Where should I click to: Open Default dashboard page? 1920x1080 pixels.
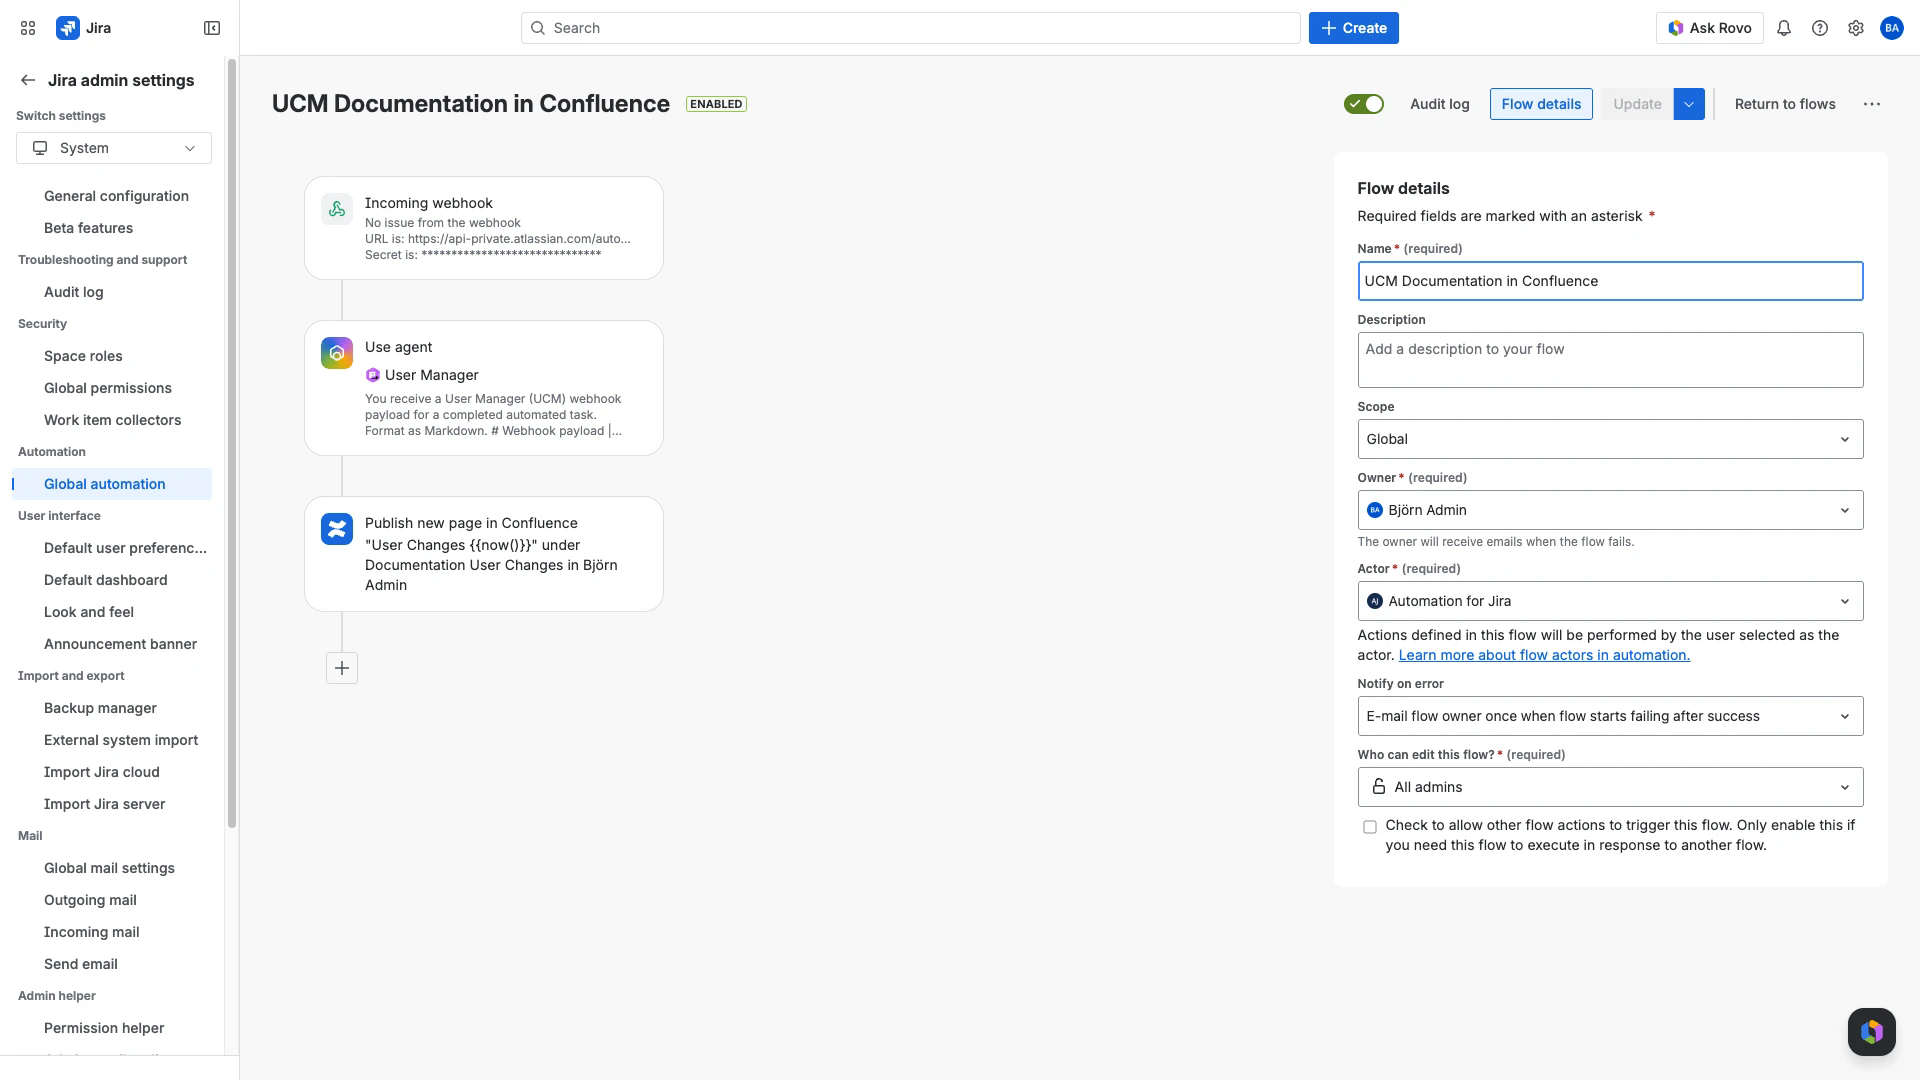click(x=105, y=580)
